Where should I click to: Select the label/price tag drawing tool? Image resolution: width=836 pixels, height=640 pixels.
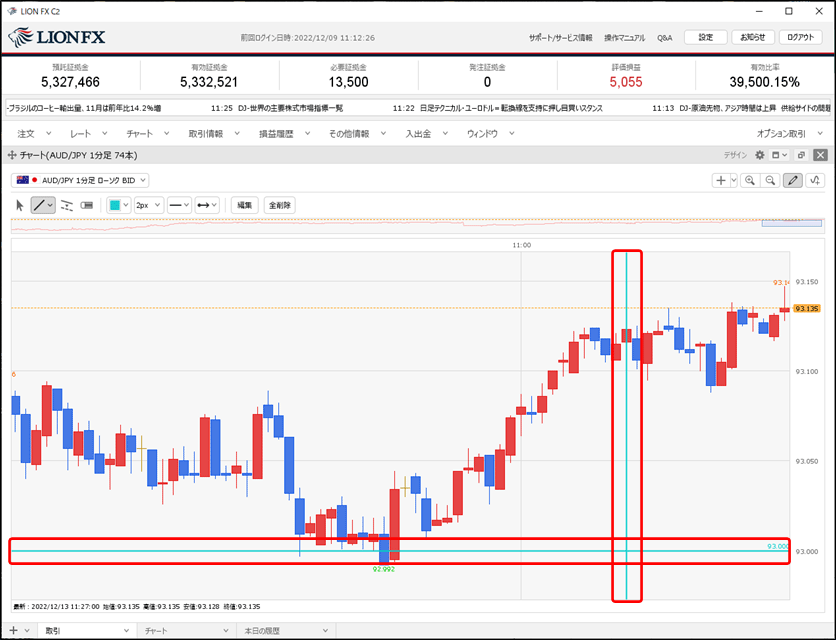coord(86,205)
